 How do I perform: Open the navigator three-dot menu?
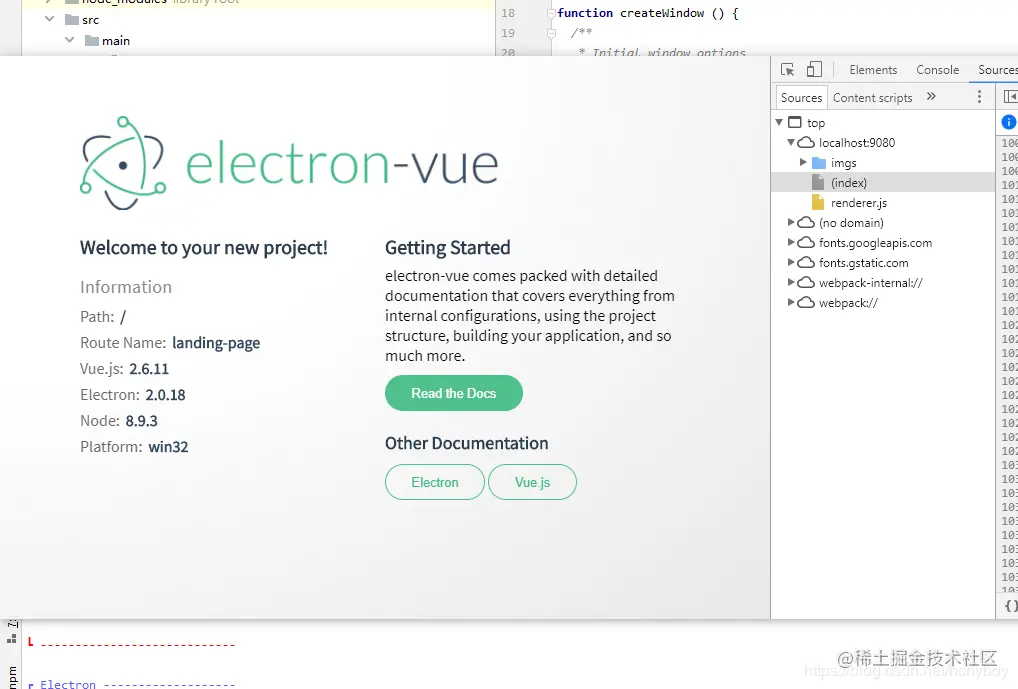coord(979,97)
